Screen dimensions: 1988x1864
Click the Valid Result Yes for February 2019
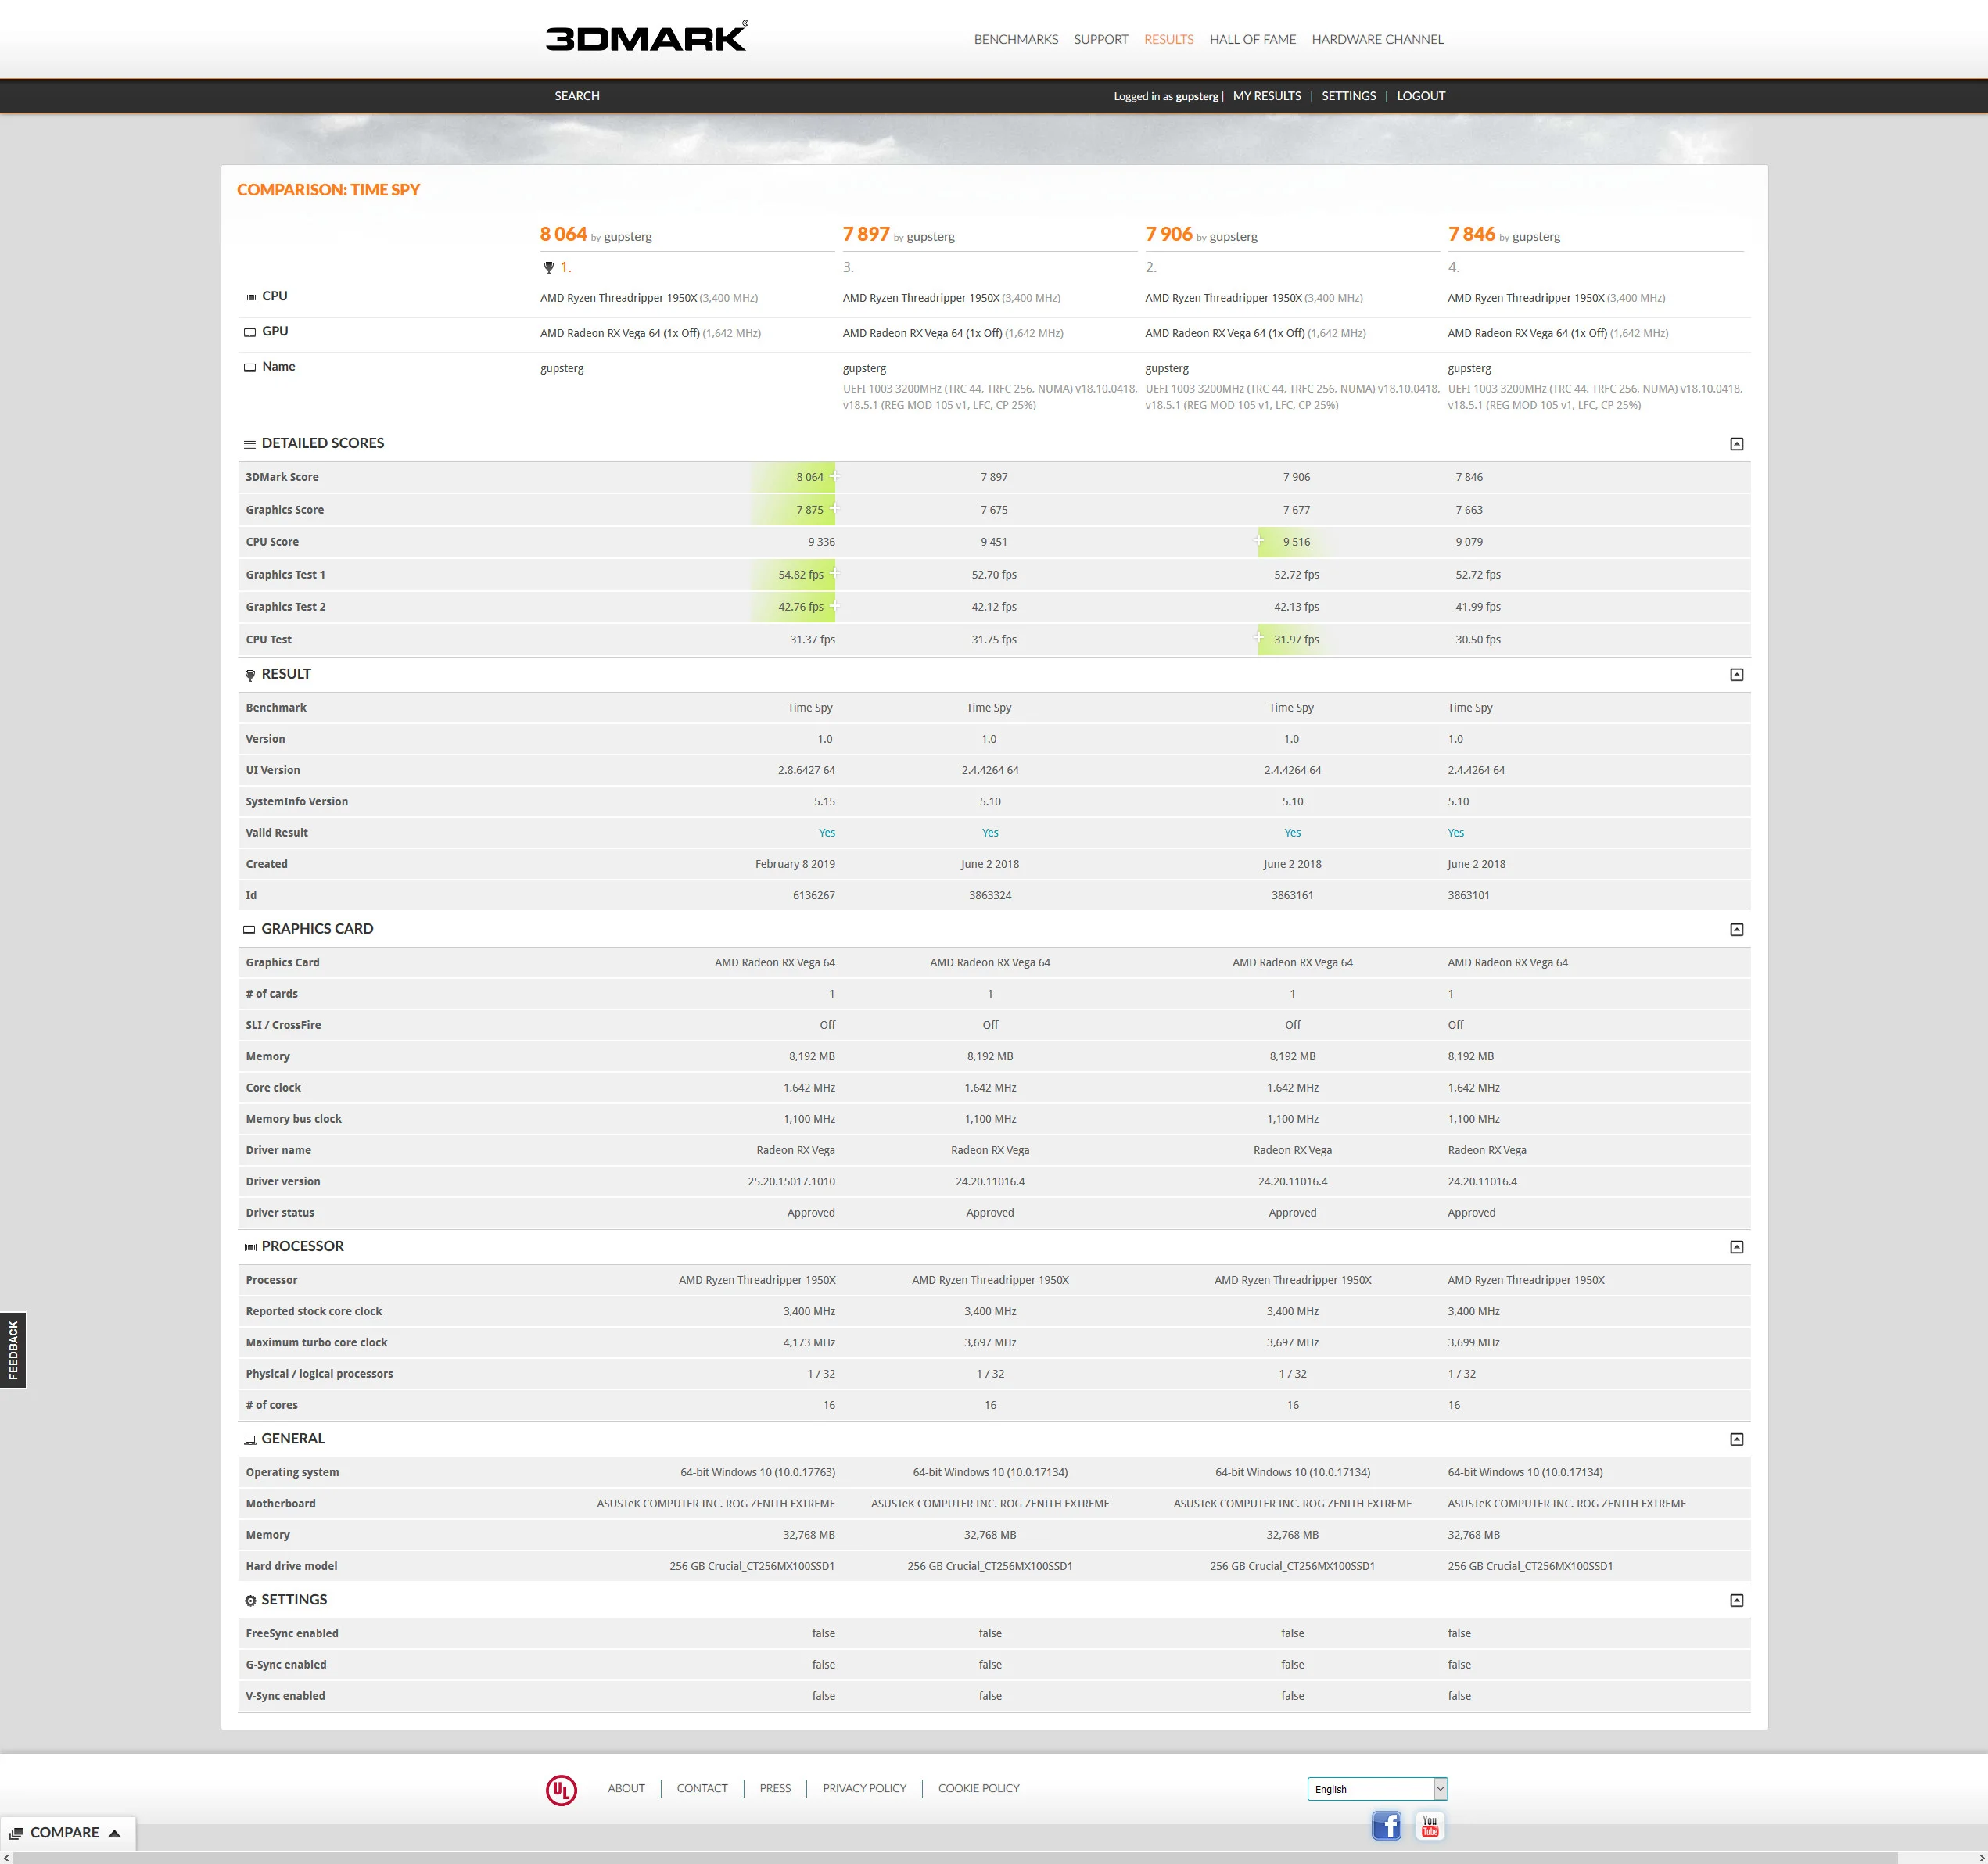[827, 833]
